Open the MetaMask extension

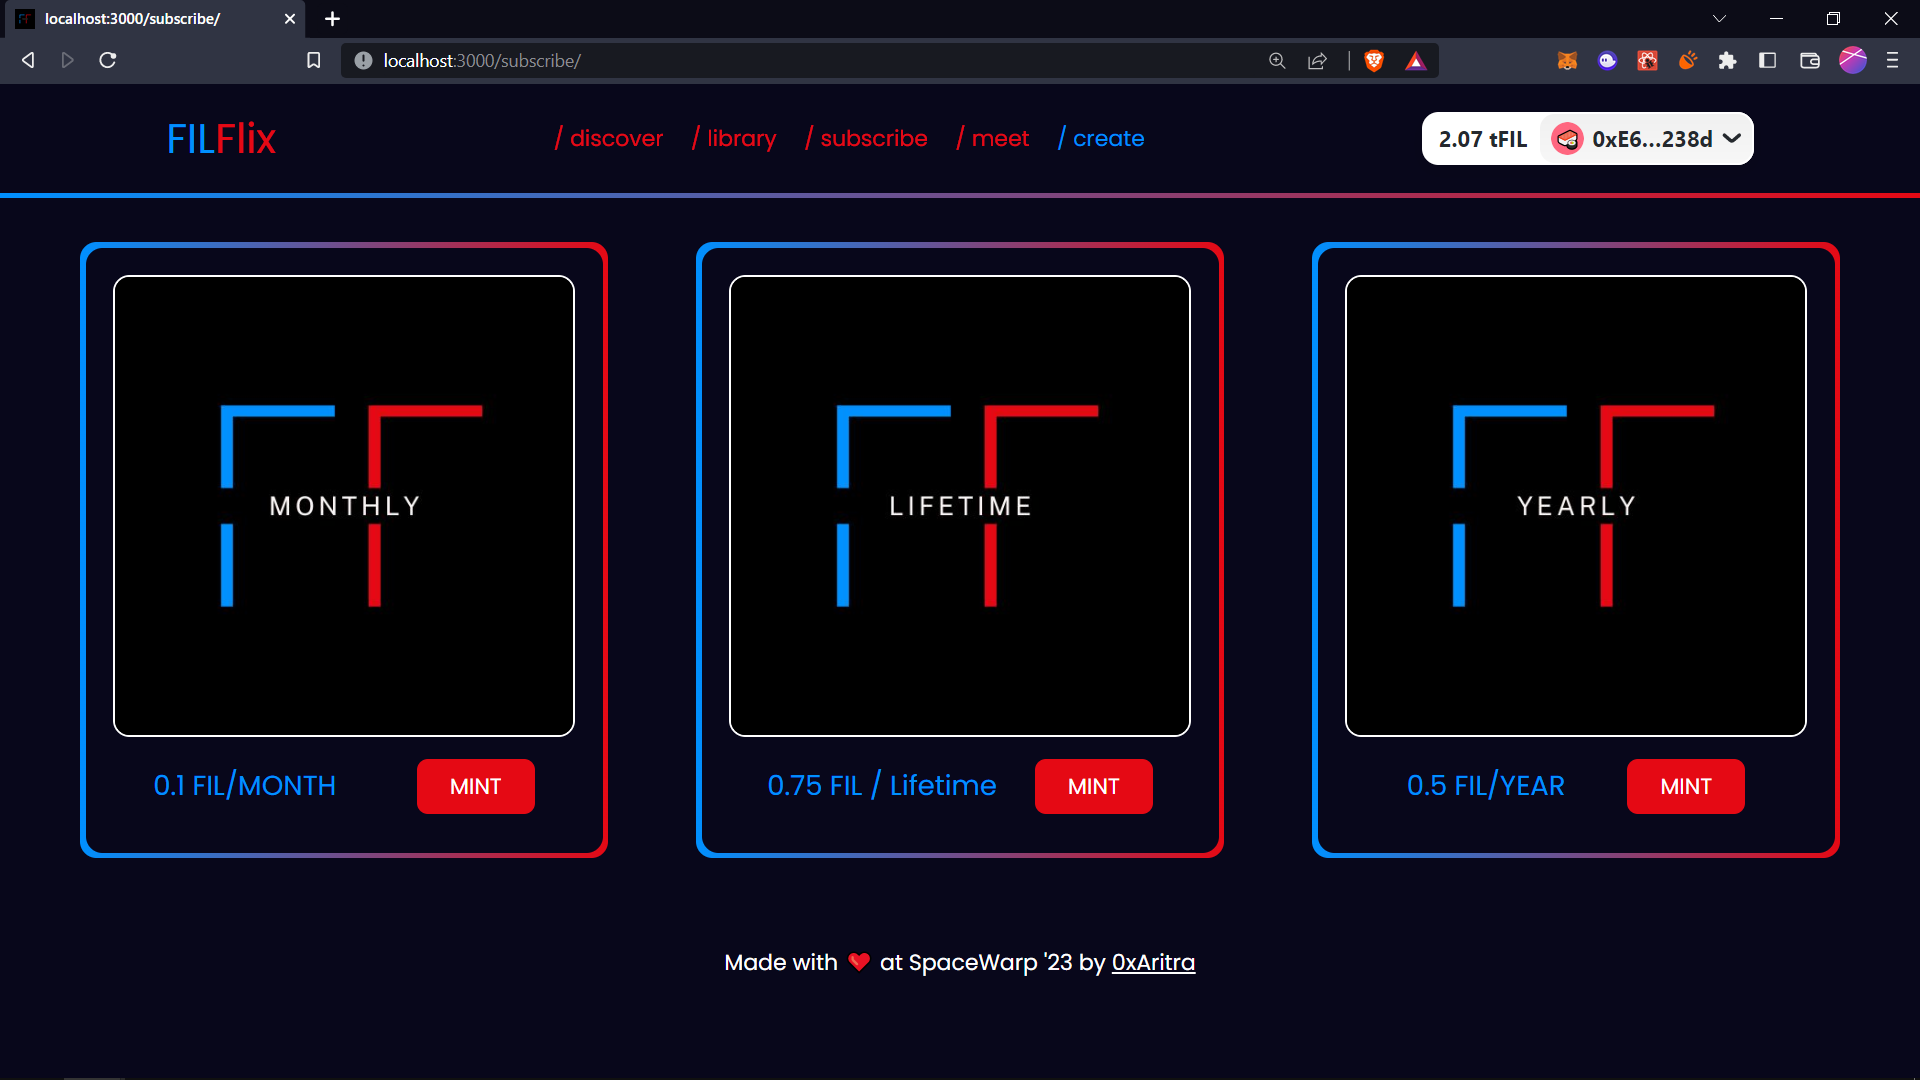[1567, 60]
